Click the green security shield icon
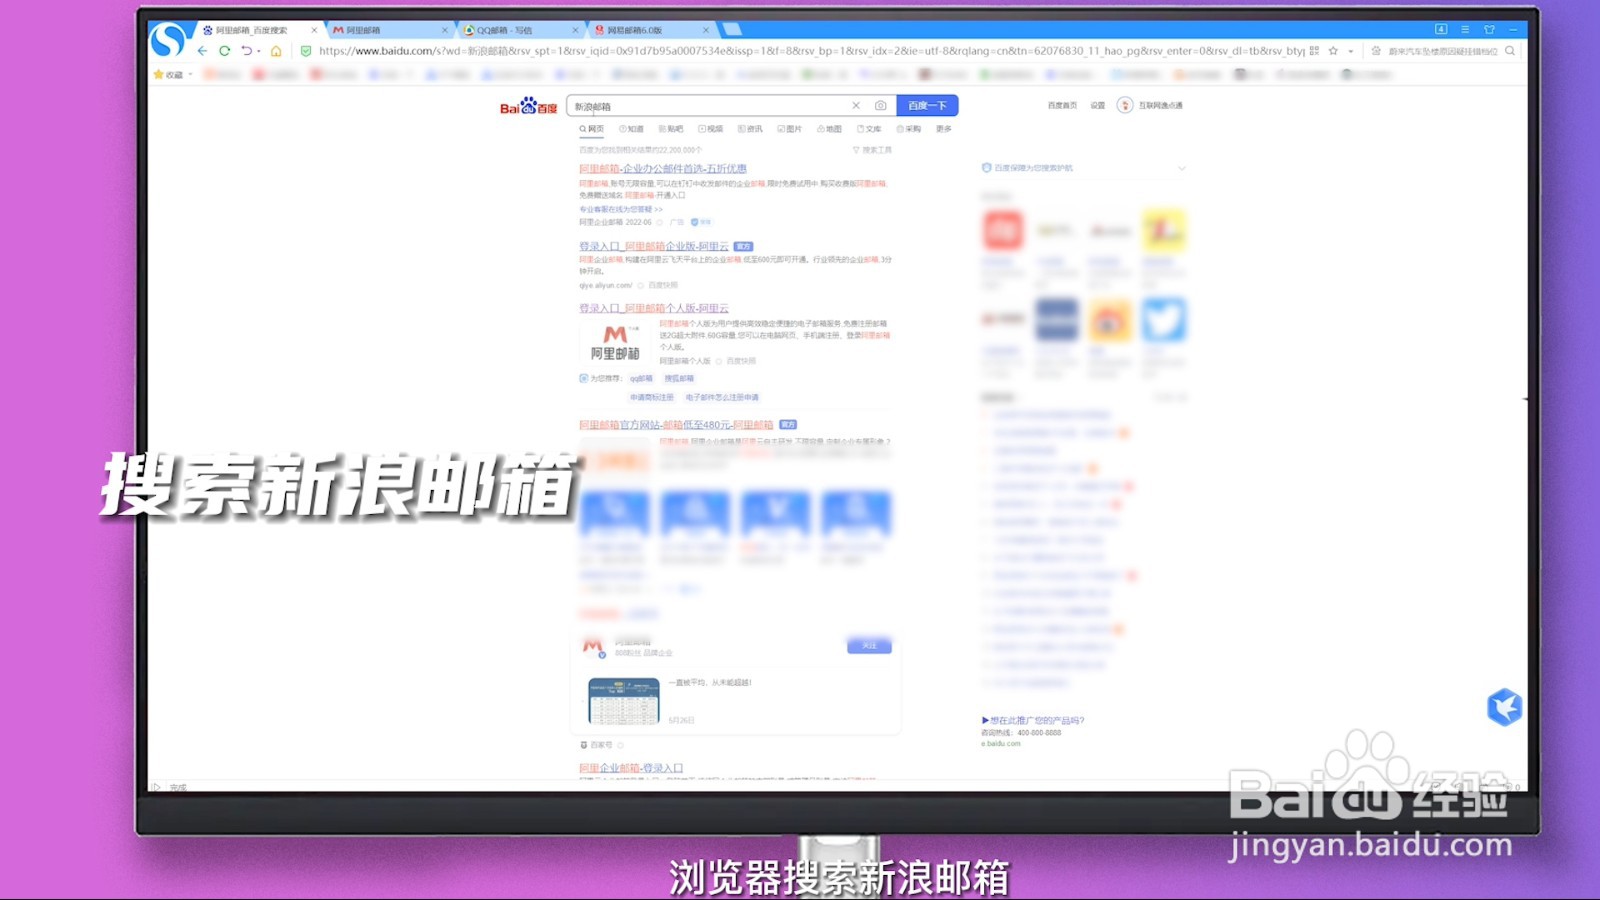The image size is (1600, 900). (x=306, y=51)
